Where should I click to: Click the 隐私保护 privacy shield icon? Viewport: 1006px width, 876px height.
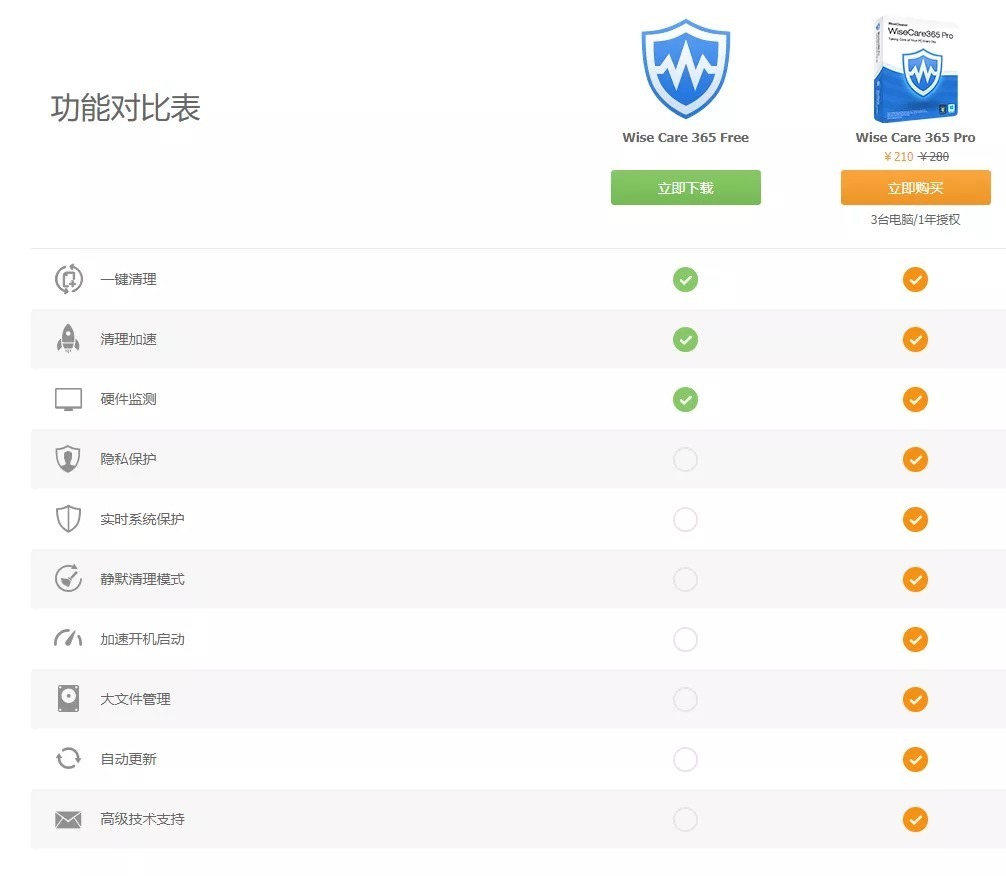(x=67, y=459)
